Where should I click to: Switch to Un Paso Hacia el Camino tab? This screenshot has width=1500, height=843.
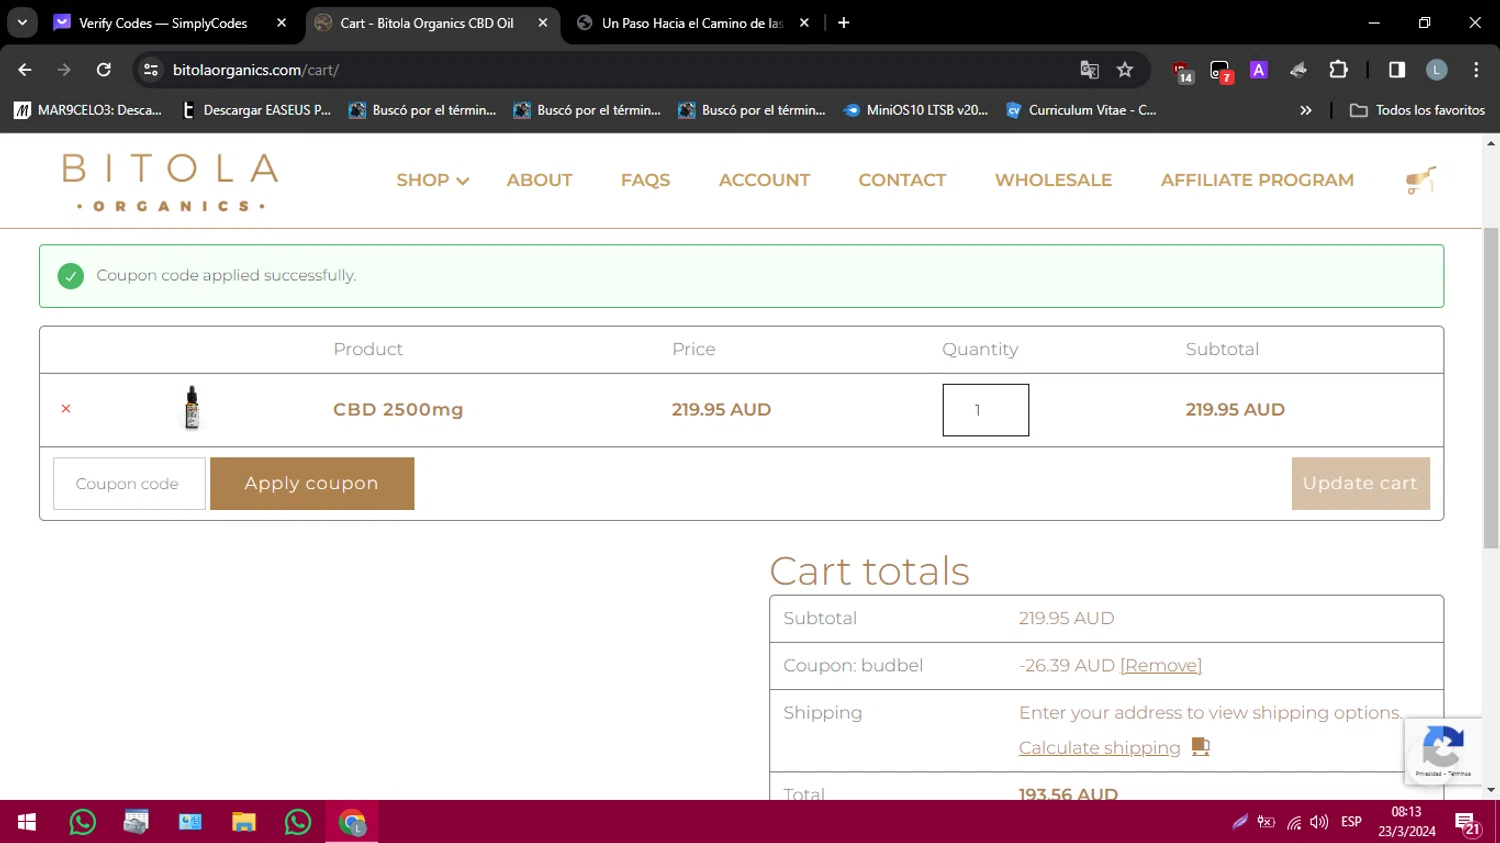point(692,23)
